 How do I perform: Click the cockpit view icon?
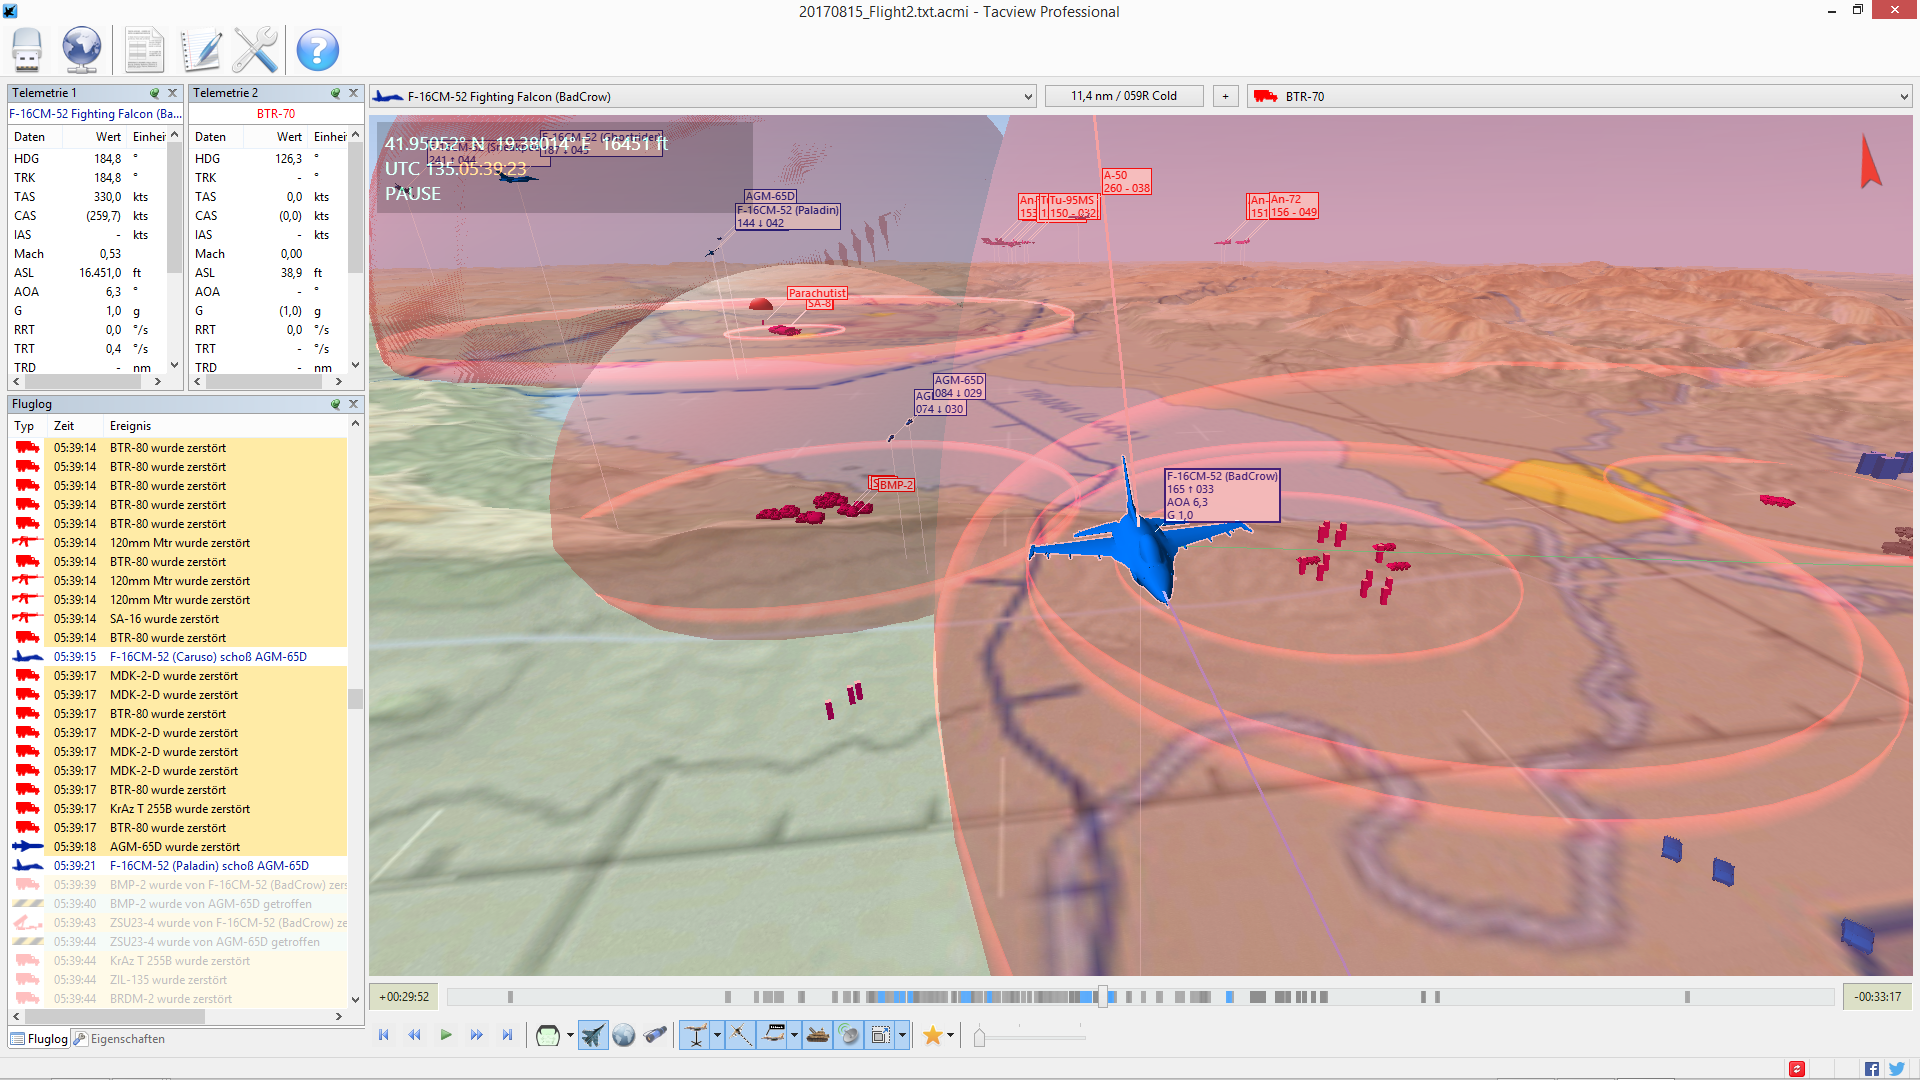coord(548,1036)
